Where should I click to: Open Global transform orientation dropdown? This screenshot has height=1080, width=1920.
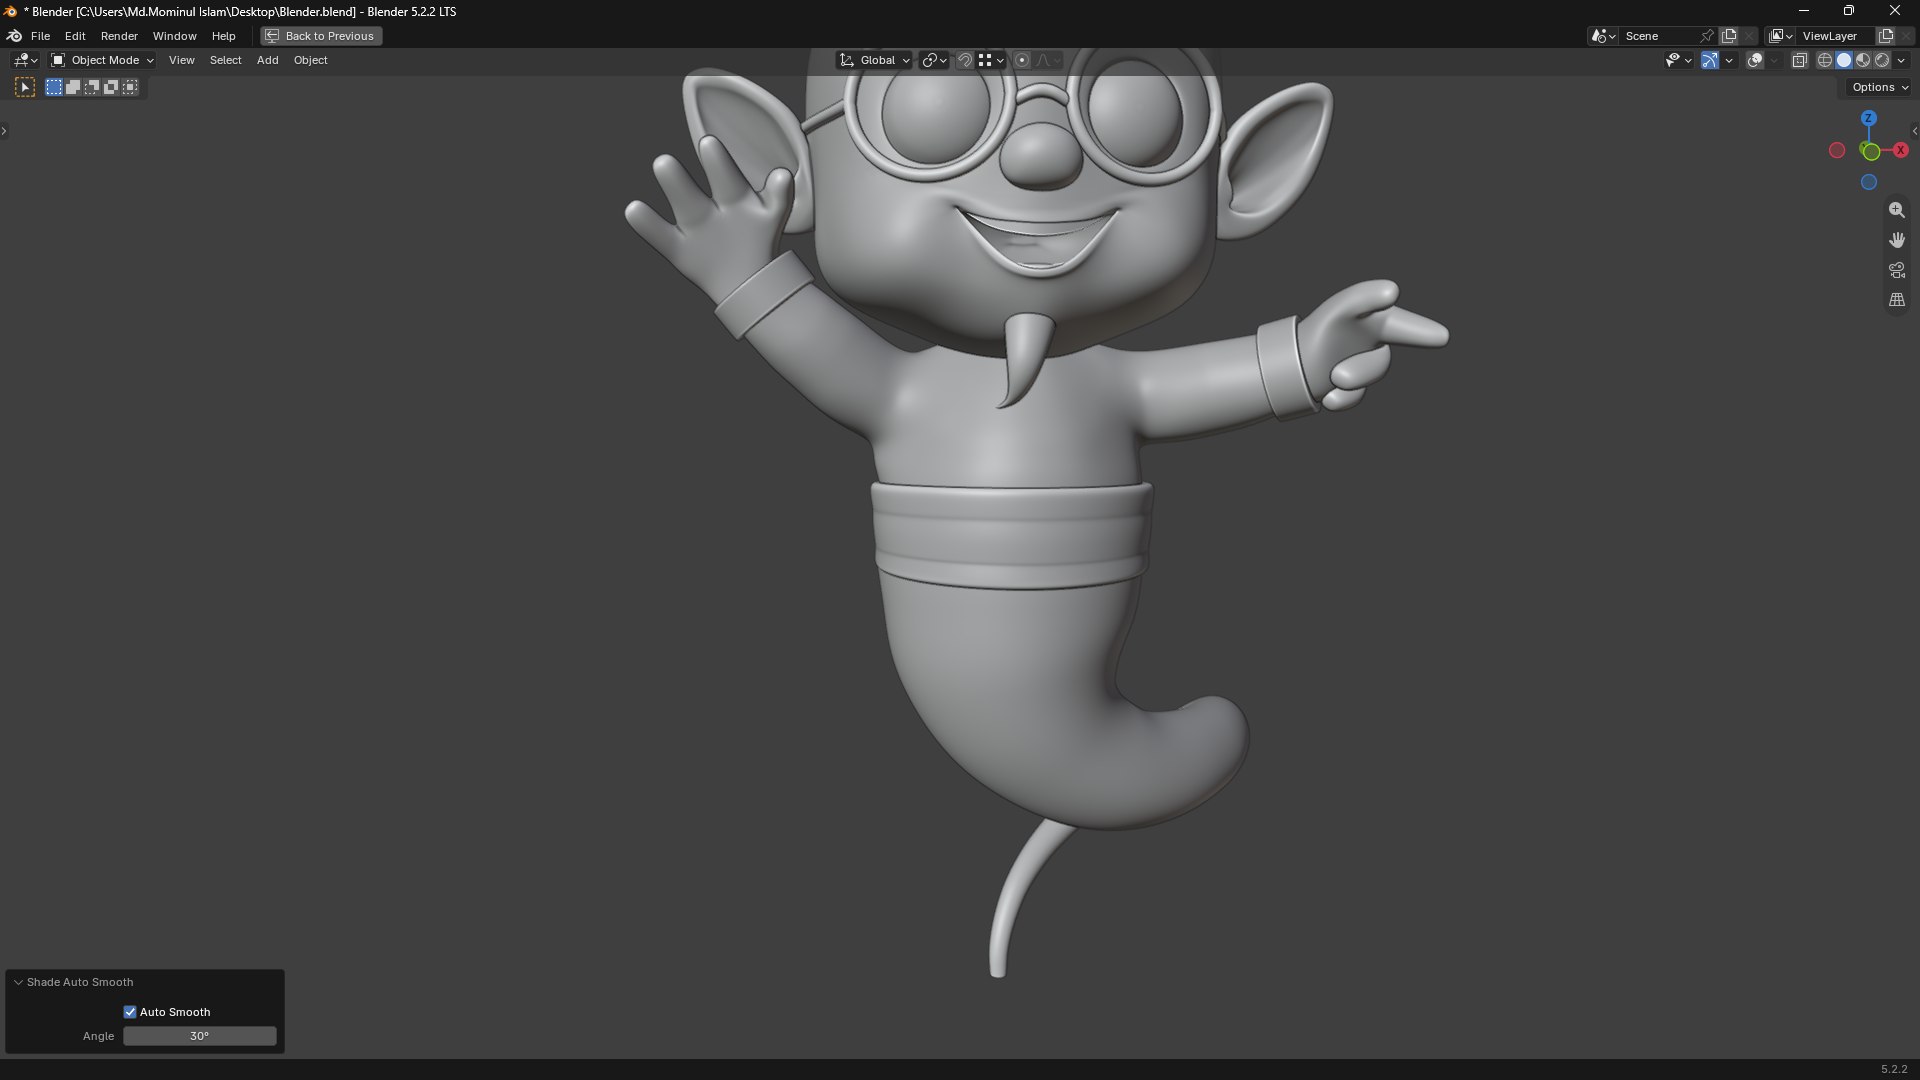point(874,60)
